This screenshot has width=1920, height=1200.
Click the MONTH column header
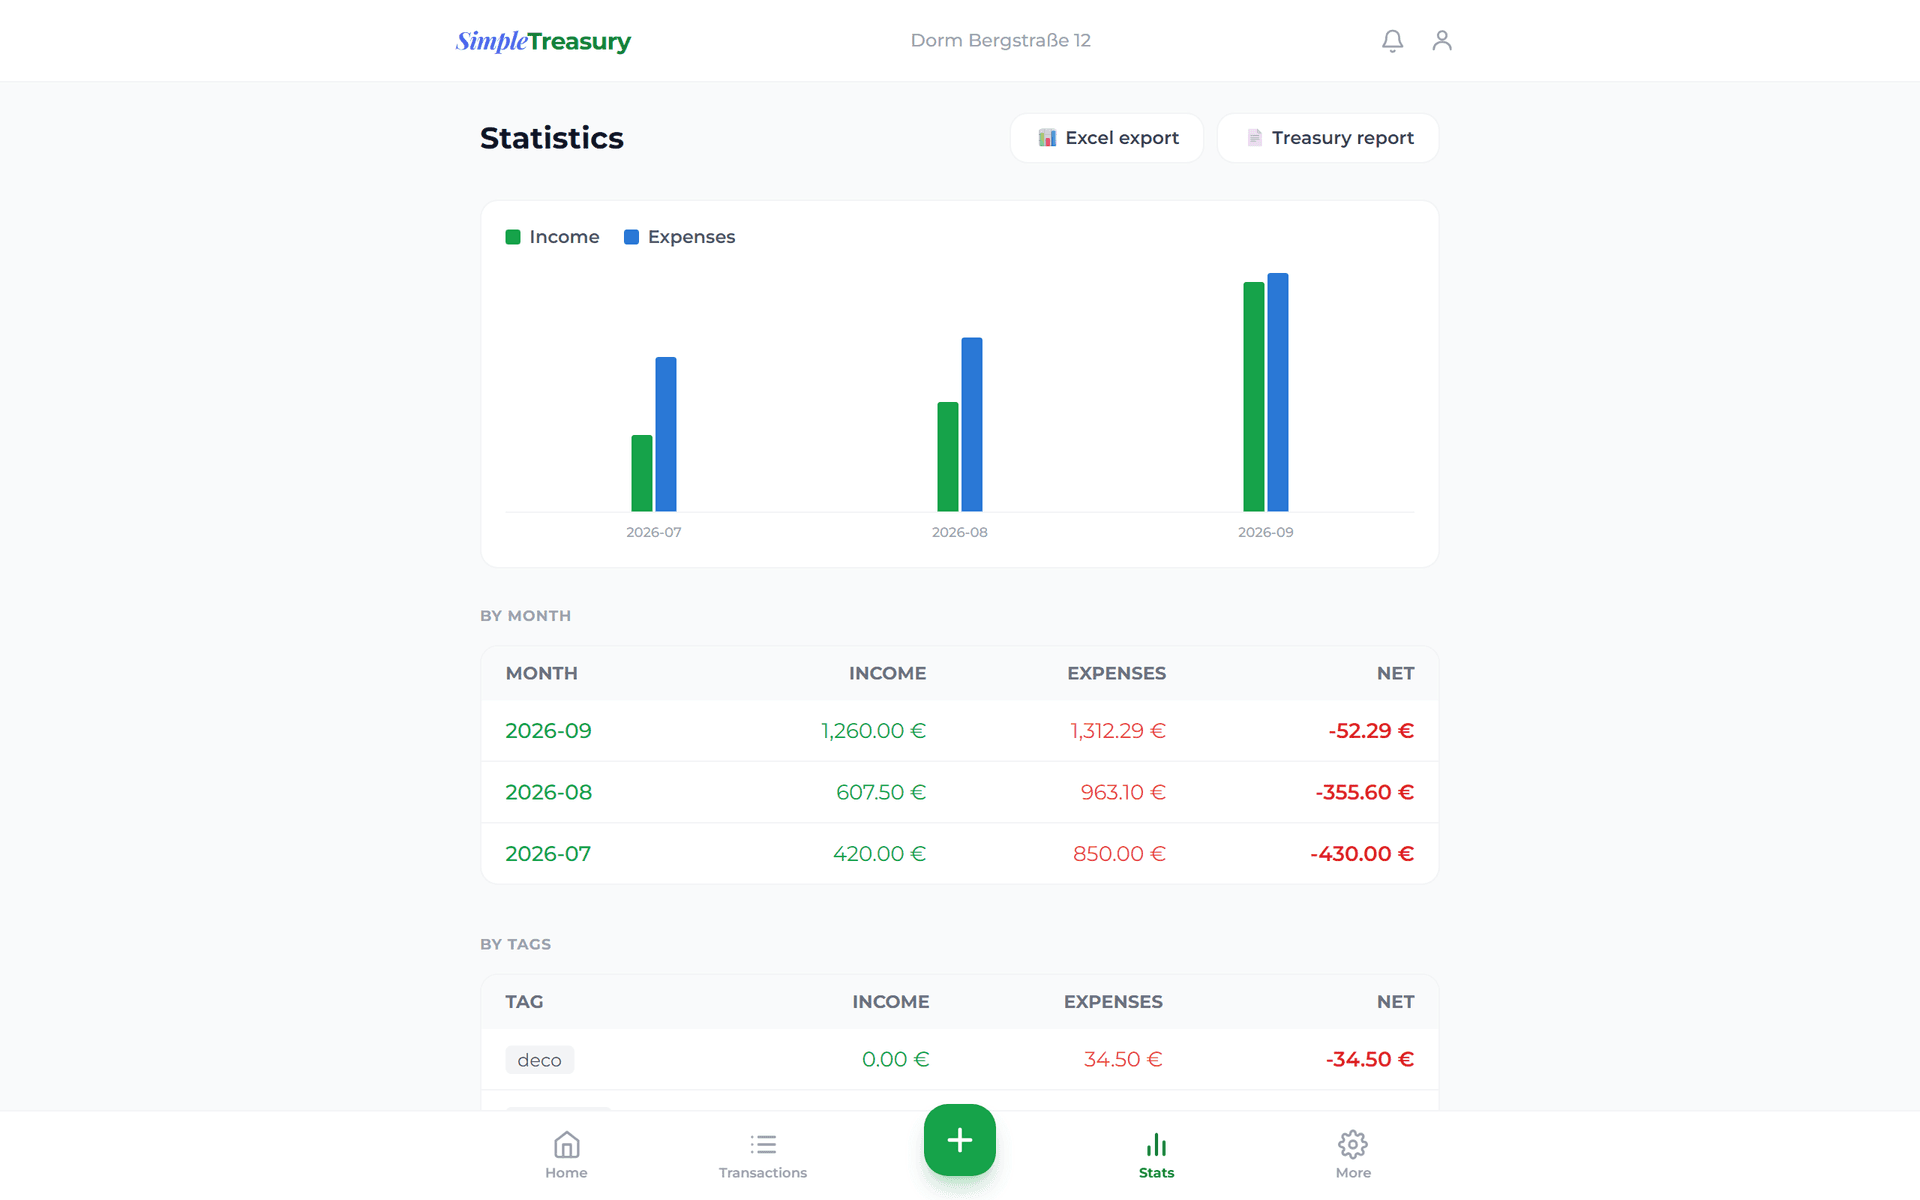(542, 673)
